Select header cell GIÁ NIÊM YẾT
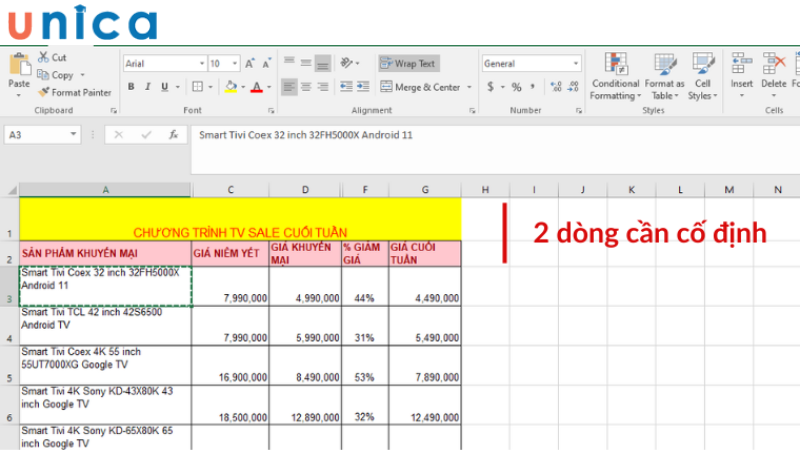Screen dimensions: 800x450 [x=231, y=254]
